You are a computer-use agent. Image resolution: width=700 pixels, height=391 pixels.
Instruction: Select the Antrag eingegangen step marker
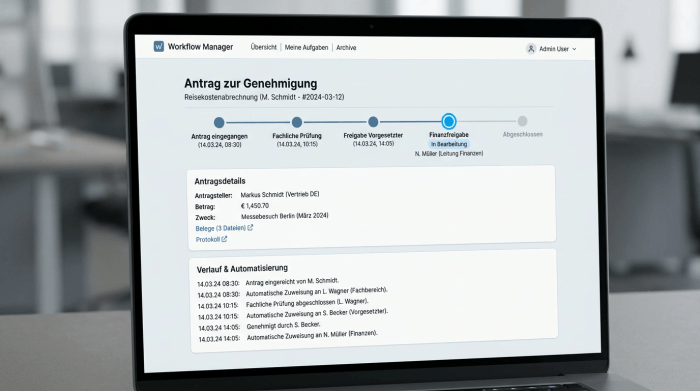pyautogui.click(x=219, y=122)
